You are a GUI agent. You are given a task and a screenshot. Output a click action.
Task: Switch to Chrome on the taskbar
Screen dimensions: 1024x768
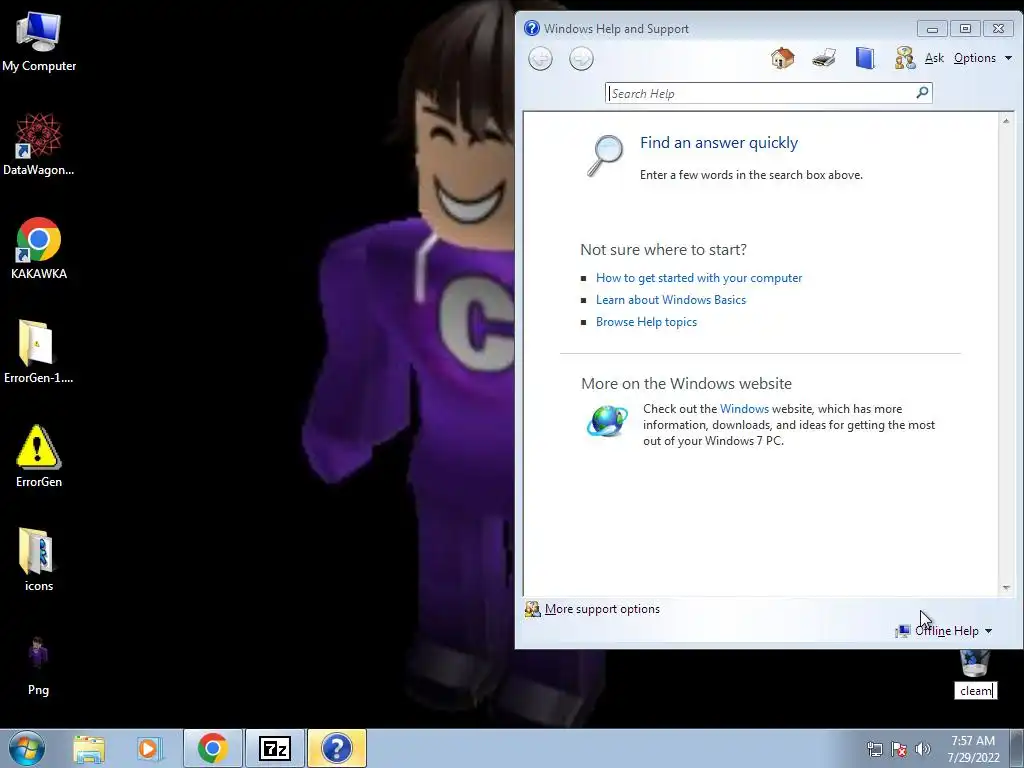[213, 748]
